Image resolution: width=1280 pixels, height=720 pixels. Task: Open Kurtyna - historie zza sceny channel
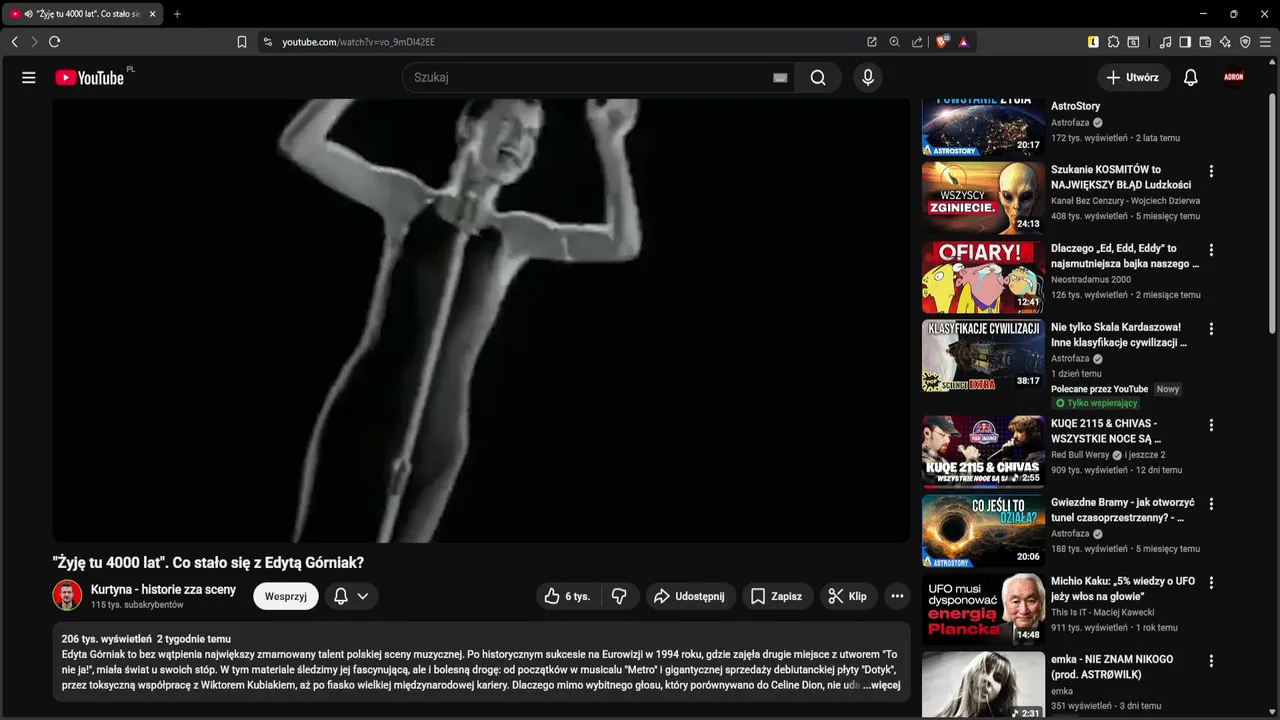pyautogui.click(x=163, y=590)
